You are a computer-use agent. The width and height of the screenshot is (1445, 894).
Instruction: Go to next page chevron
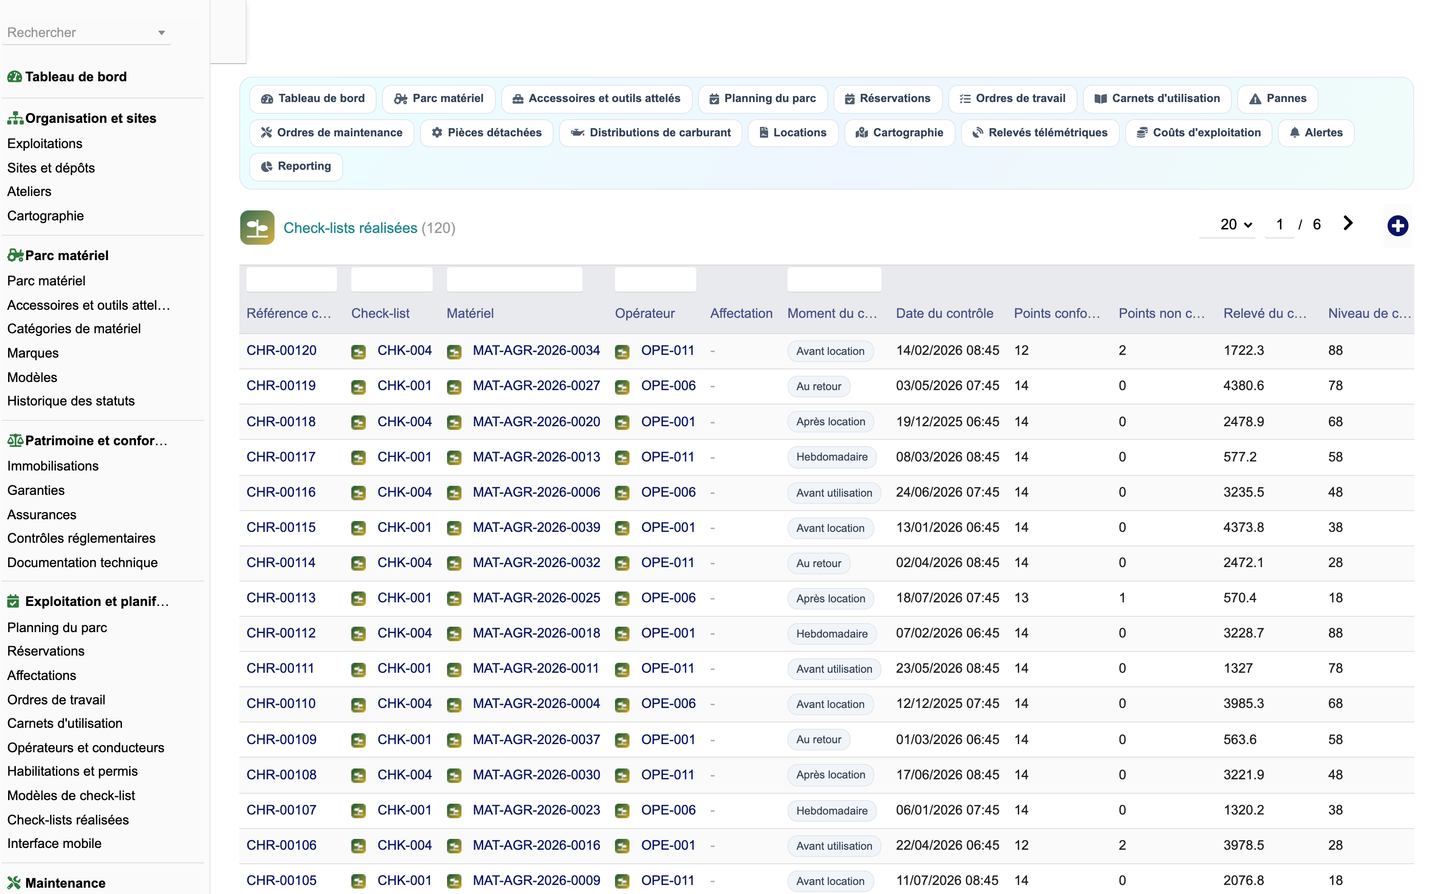coord(1348,224)
